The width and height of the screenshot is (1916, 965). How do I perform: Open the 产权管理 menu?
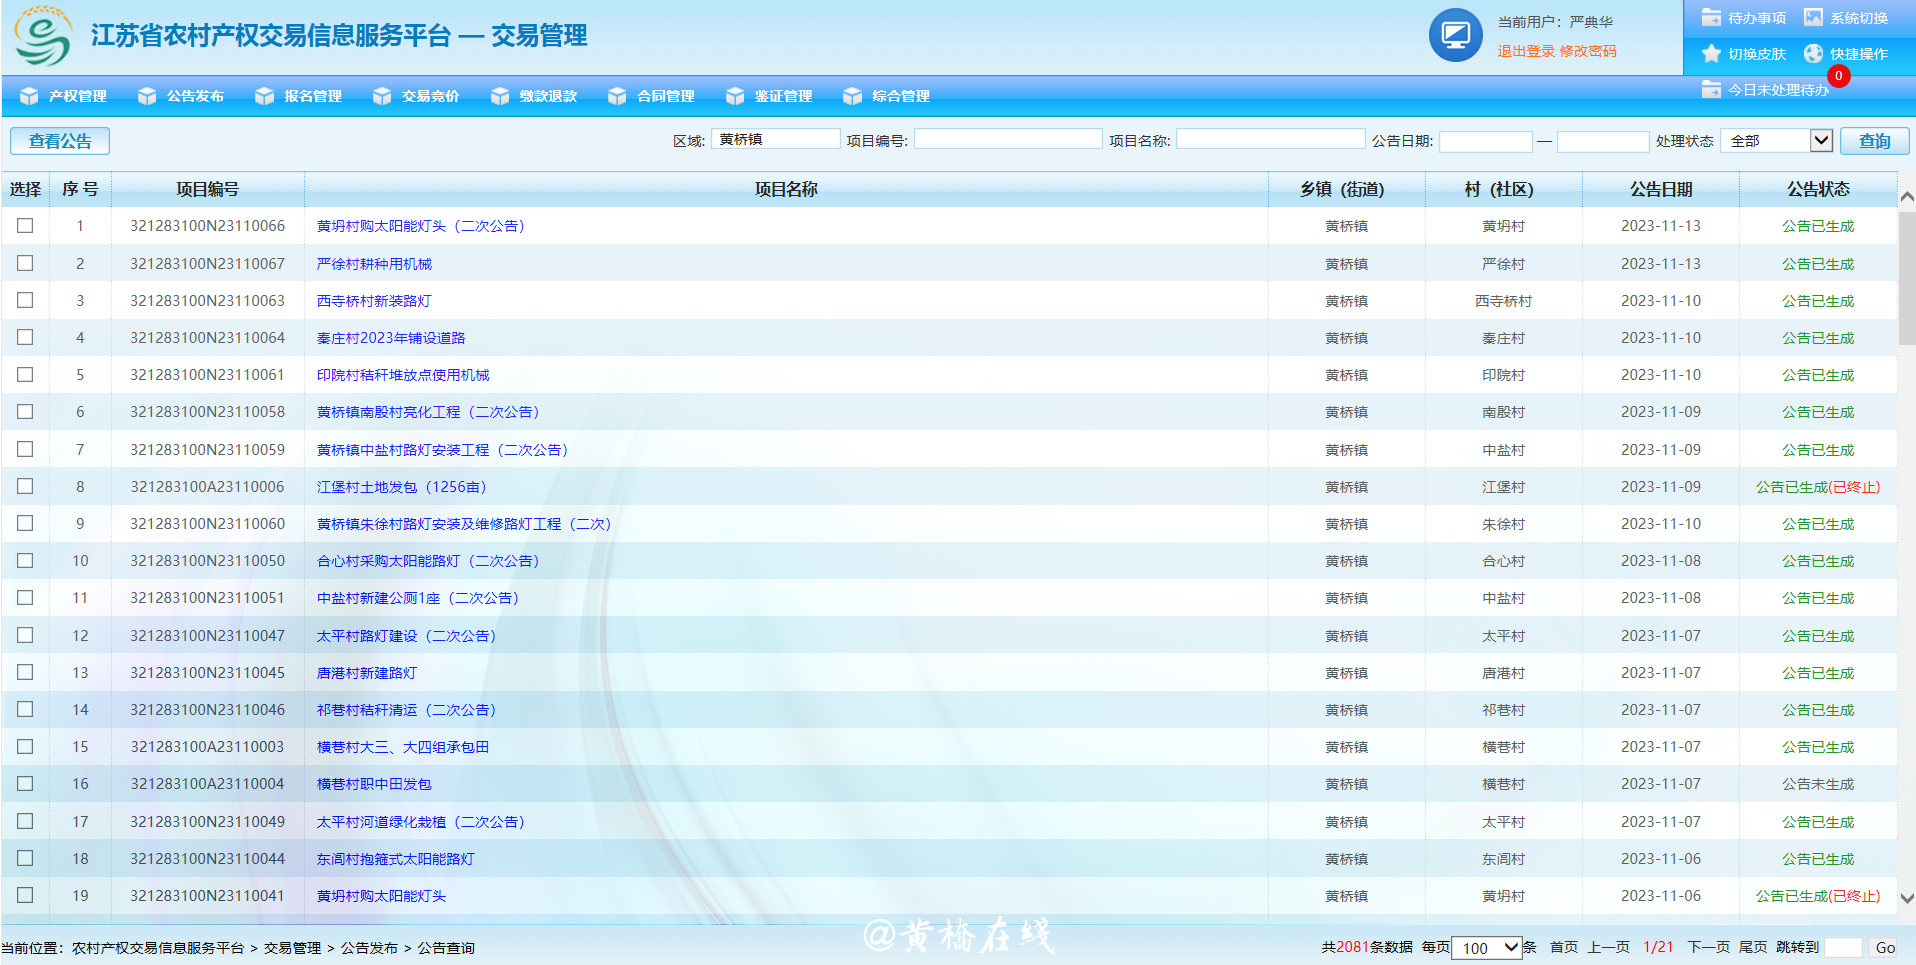coord(78,96)
